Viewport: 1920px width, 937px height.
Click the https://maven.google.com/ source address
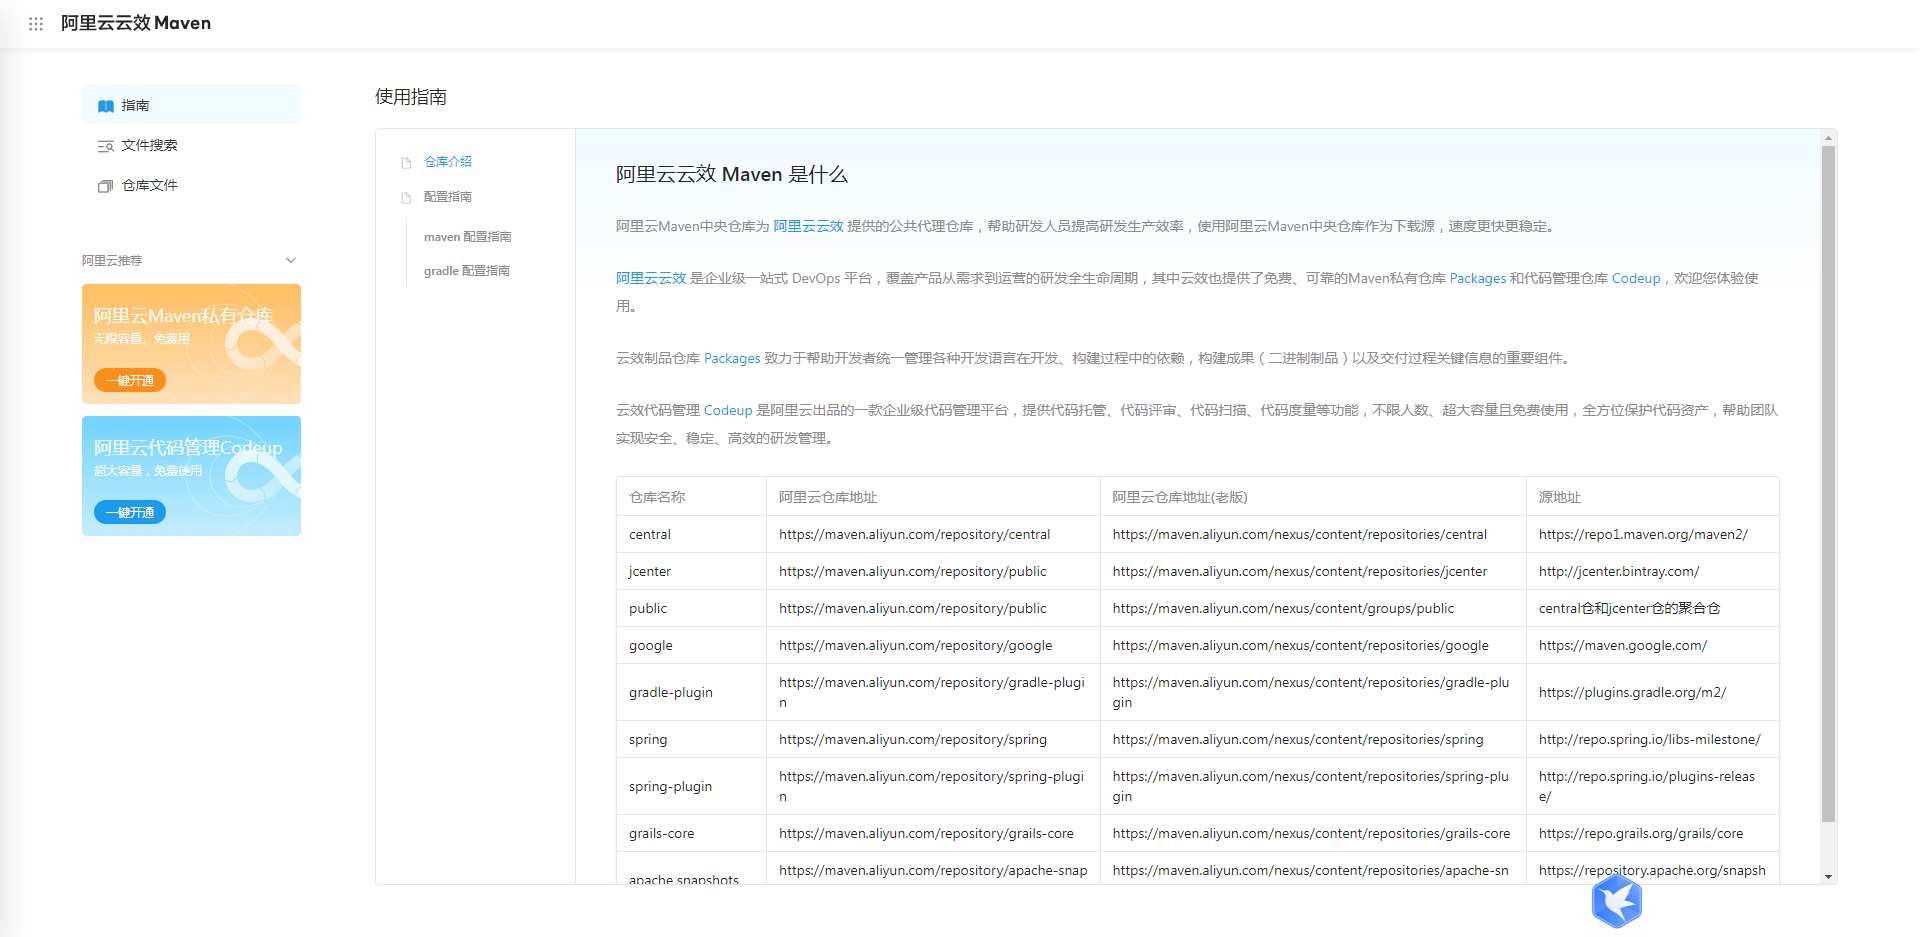pyautogui.click(x=1623, y=645)
